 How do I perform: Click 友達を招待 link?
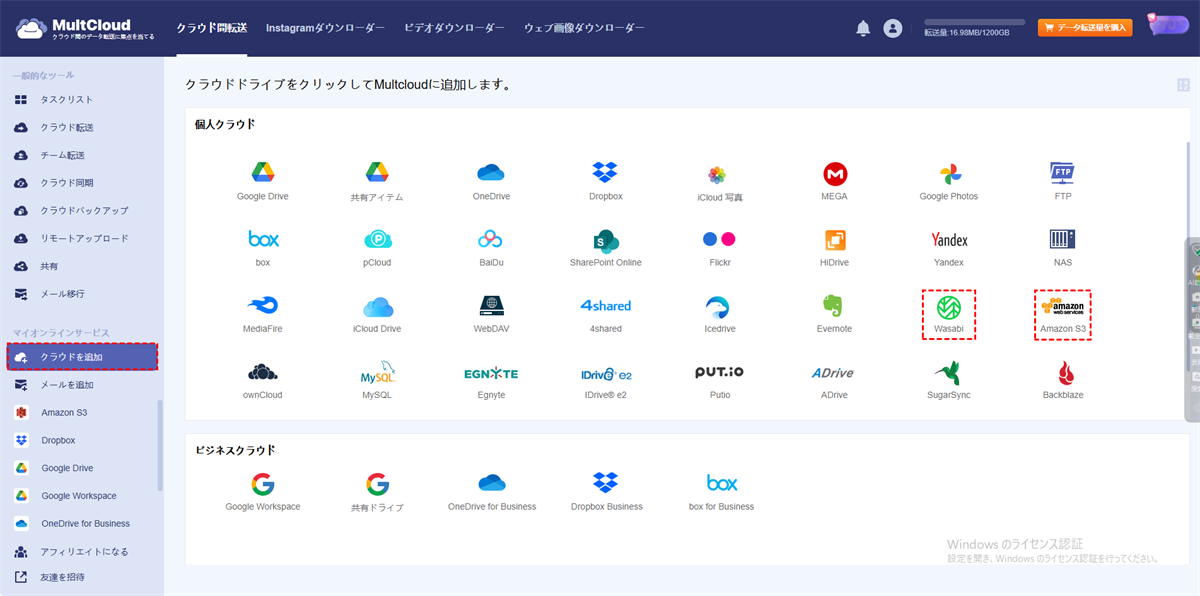tap(62, 577)
